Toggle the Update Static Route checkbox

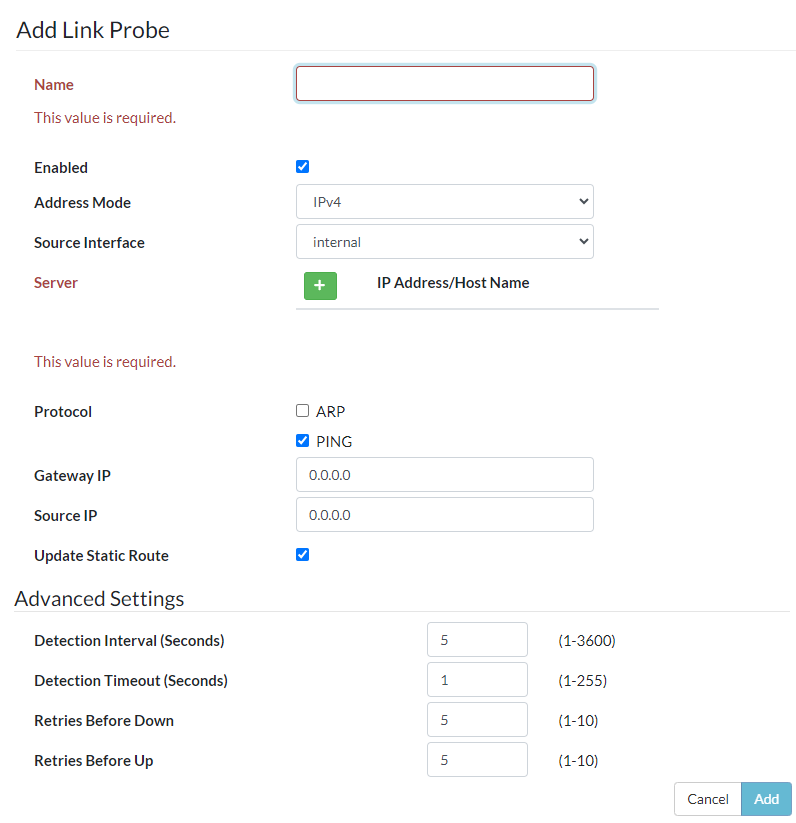click(x=303, y=555)
